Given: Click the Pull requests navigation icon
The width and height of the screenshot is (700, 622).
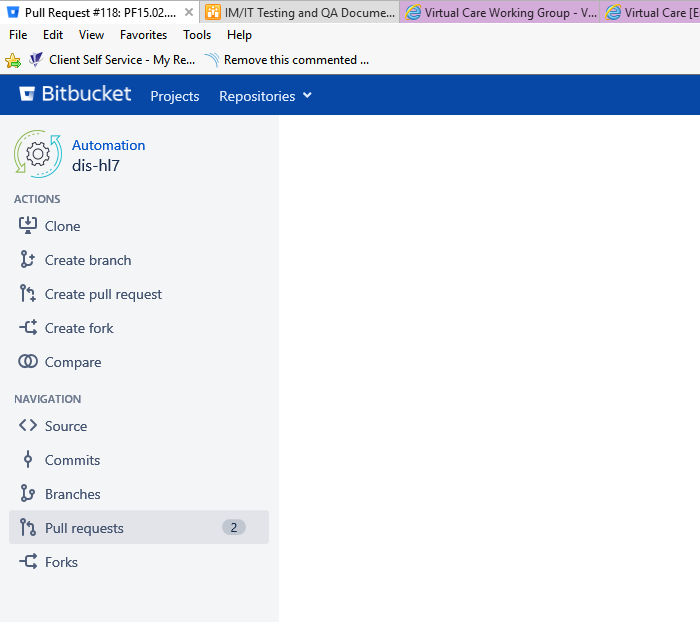Looking at the screenshot, I should 28,527.
